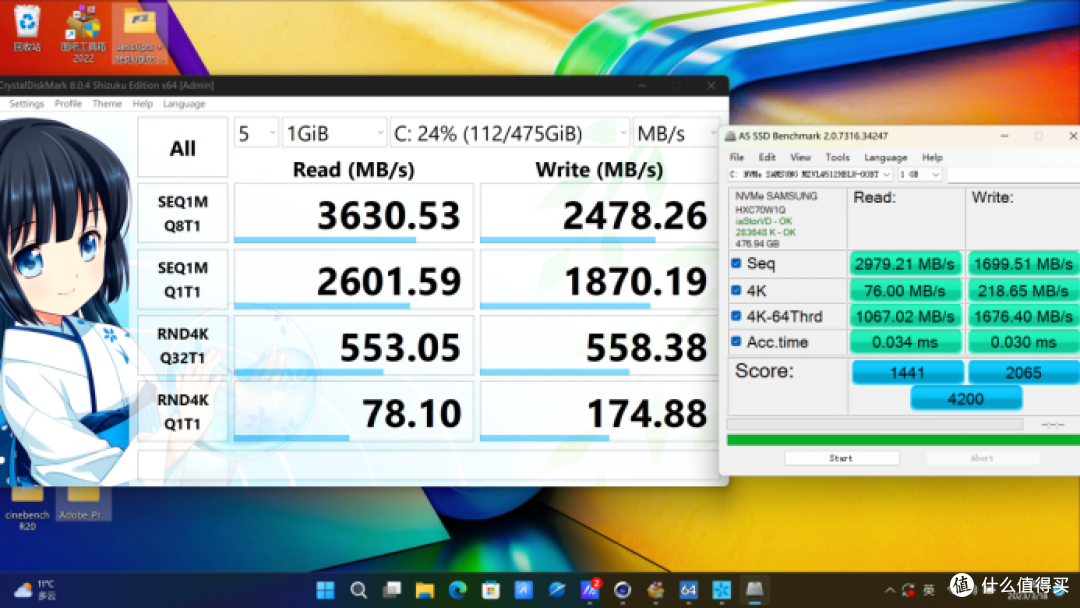
Task: Run the SEQ1M Q8T1 test
Action: pos(183,213)
